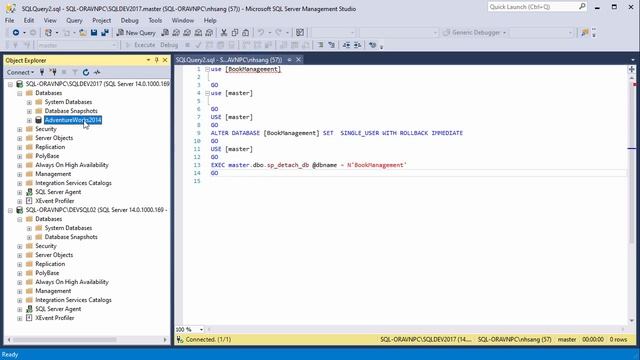Click the Analysis Services DAX Query icon

click(209, 33)
